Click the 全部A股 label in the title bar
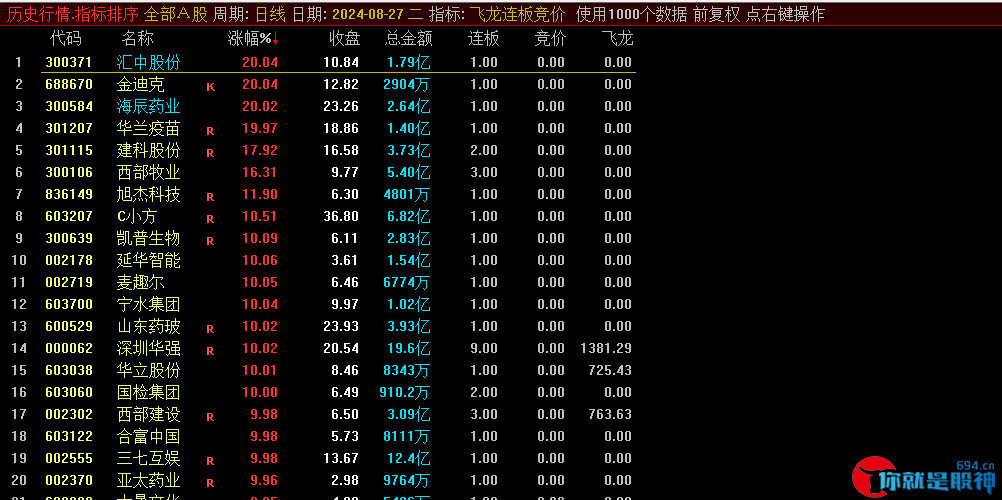1002x500 pixels. click(x=176, y=14)
